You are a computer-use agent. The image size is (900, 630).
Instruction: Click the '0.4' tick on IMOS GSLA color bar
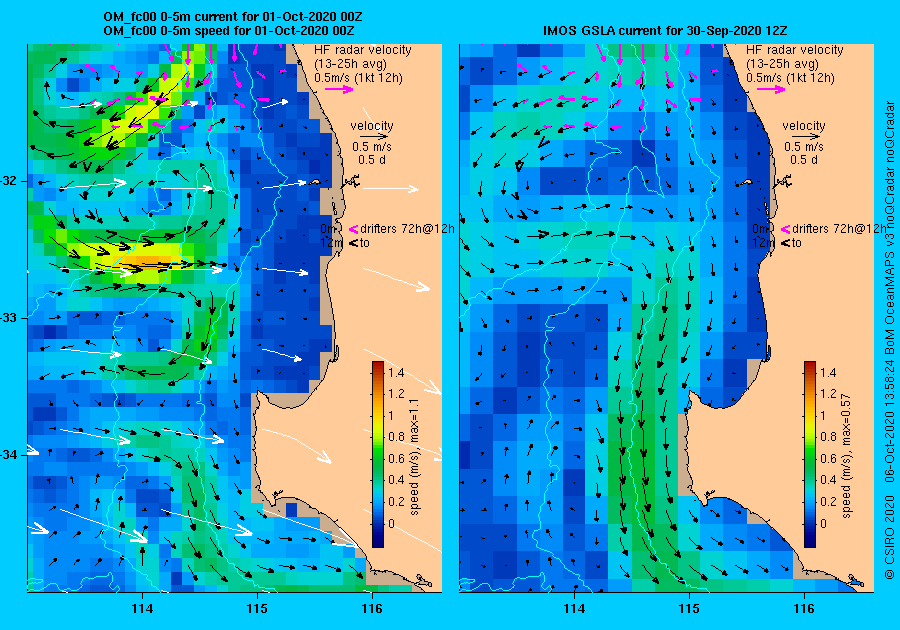click(x=828, y=480)
